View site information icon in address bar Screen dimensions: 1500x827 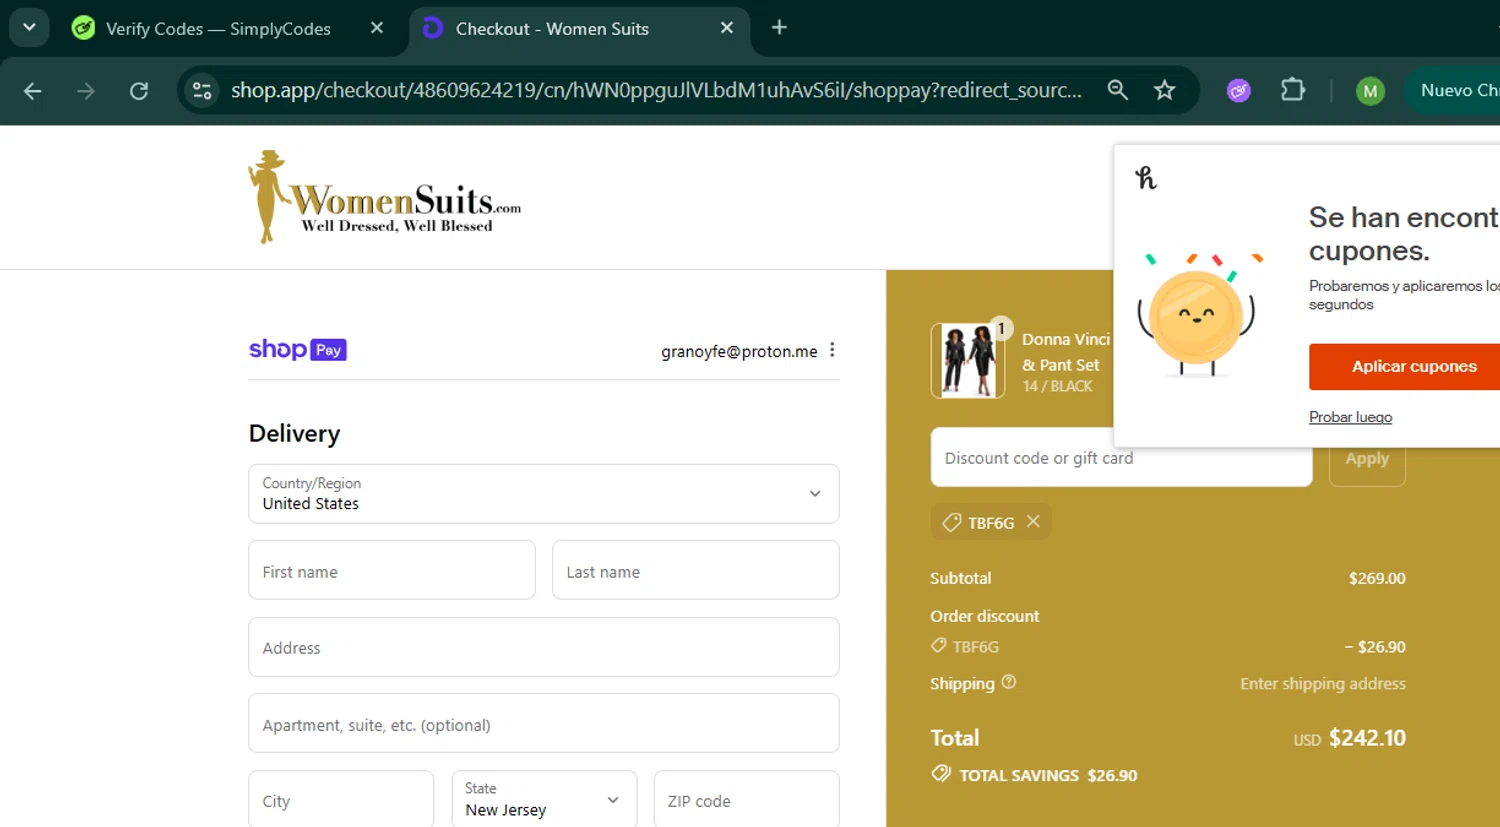pyautogui.click(x=202, y=91)
